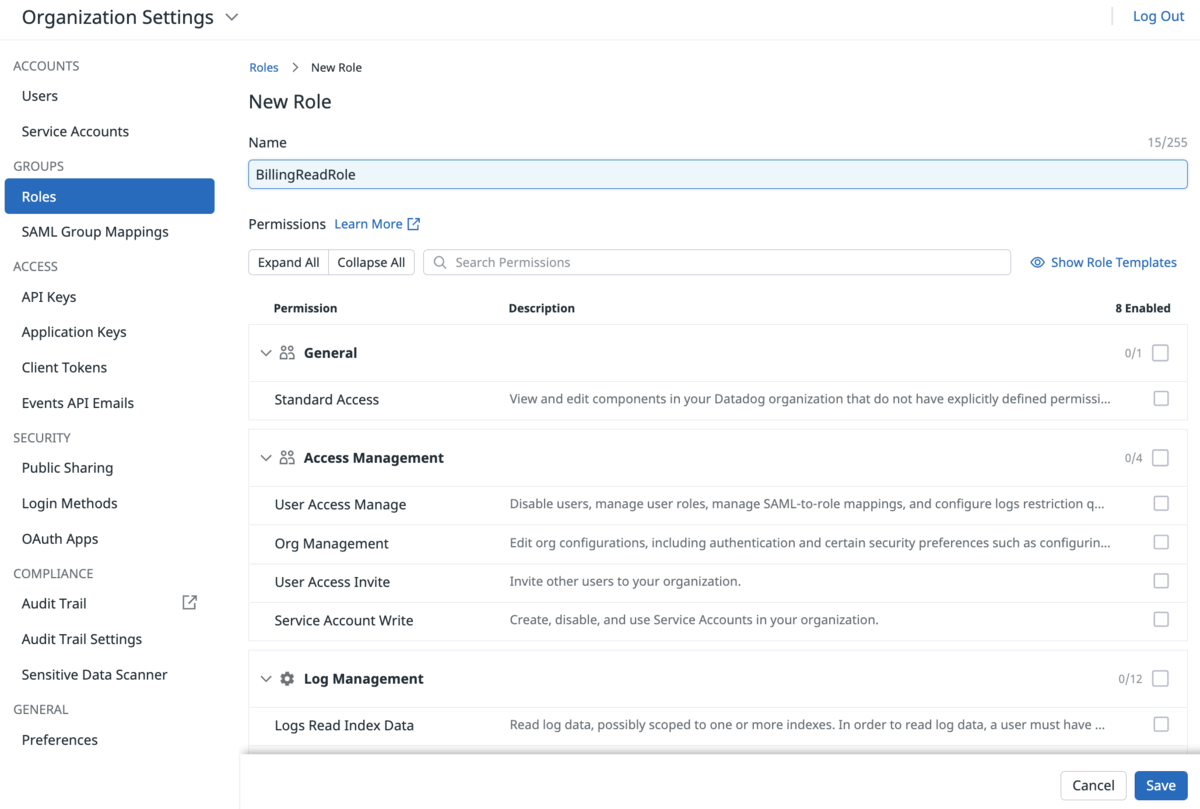
Task: Check the Logs Read Index Data permission
Action: (x=1161, y=725)
